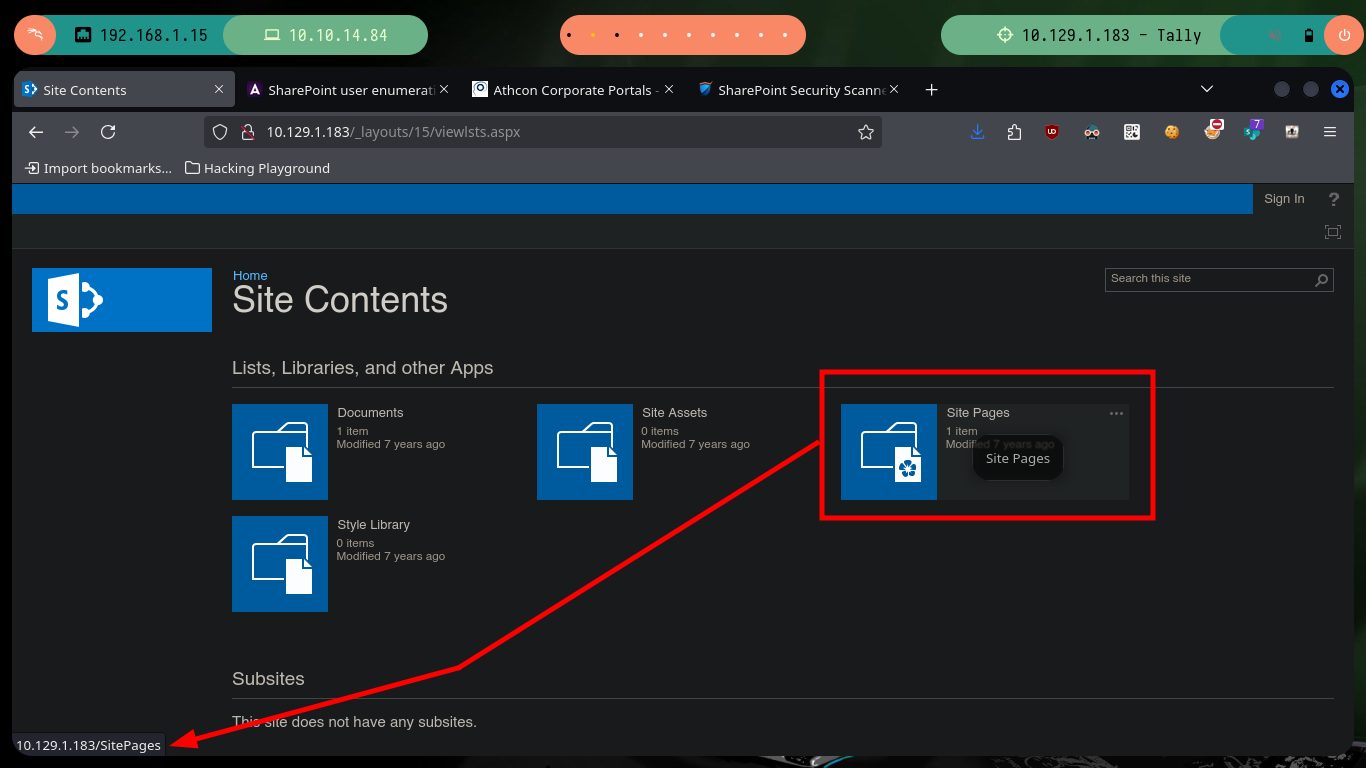Open the Firefox hamburger application menu
The width and height of the screenshot is (1366, 768).
tap(1330, 132)
